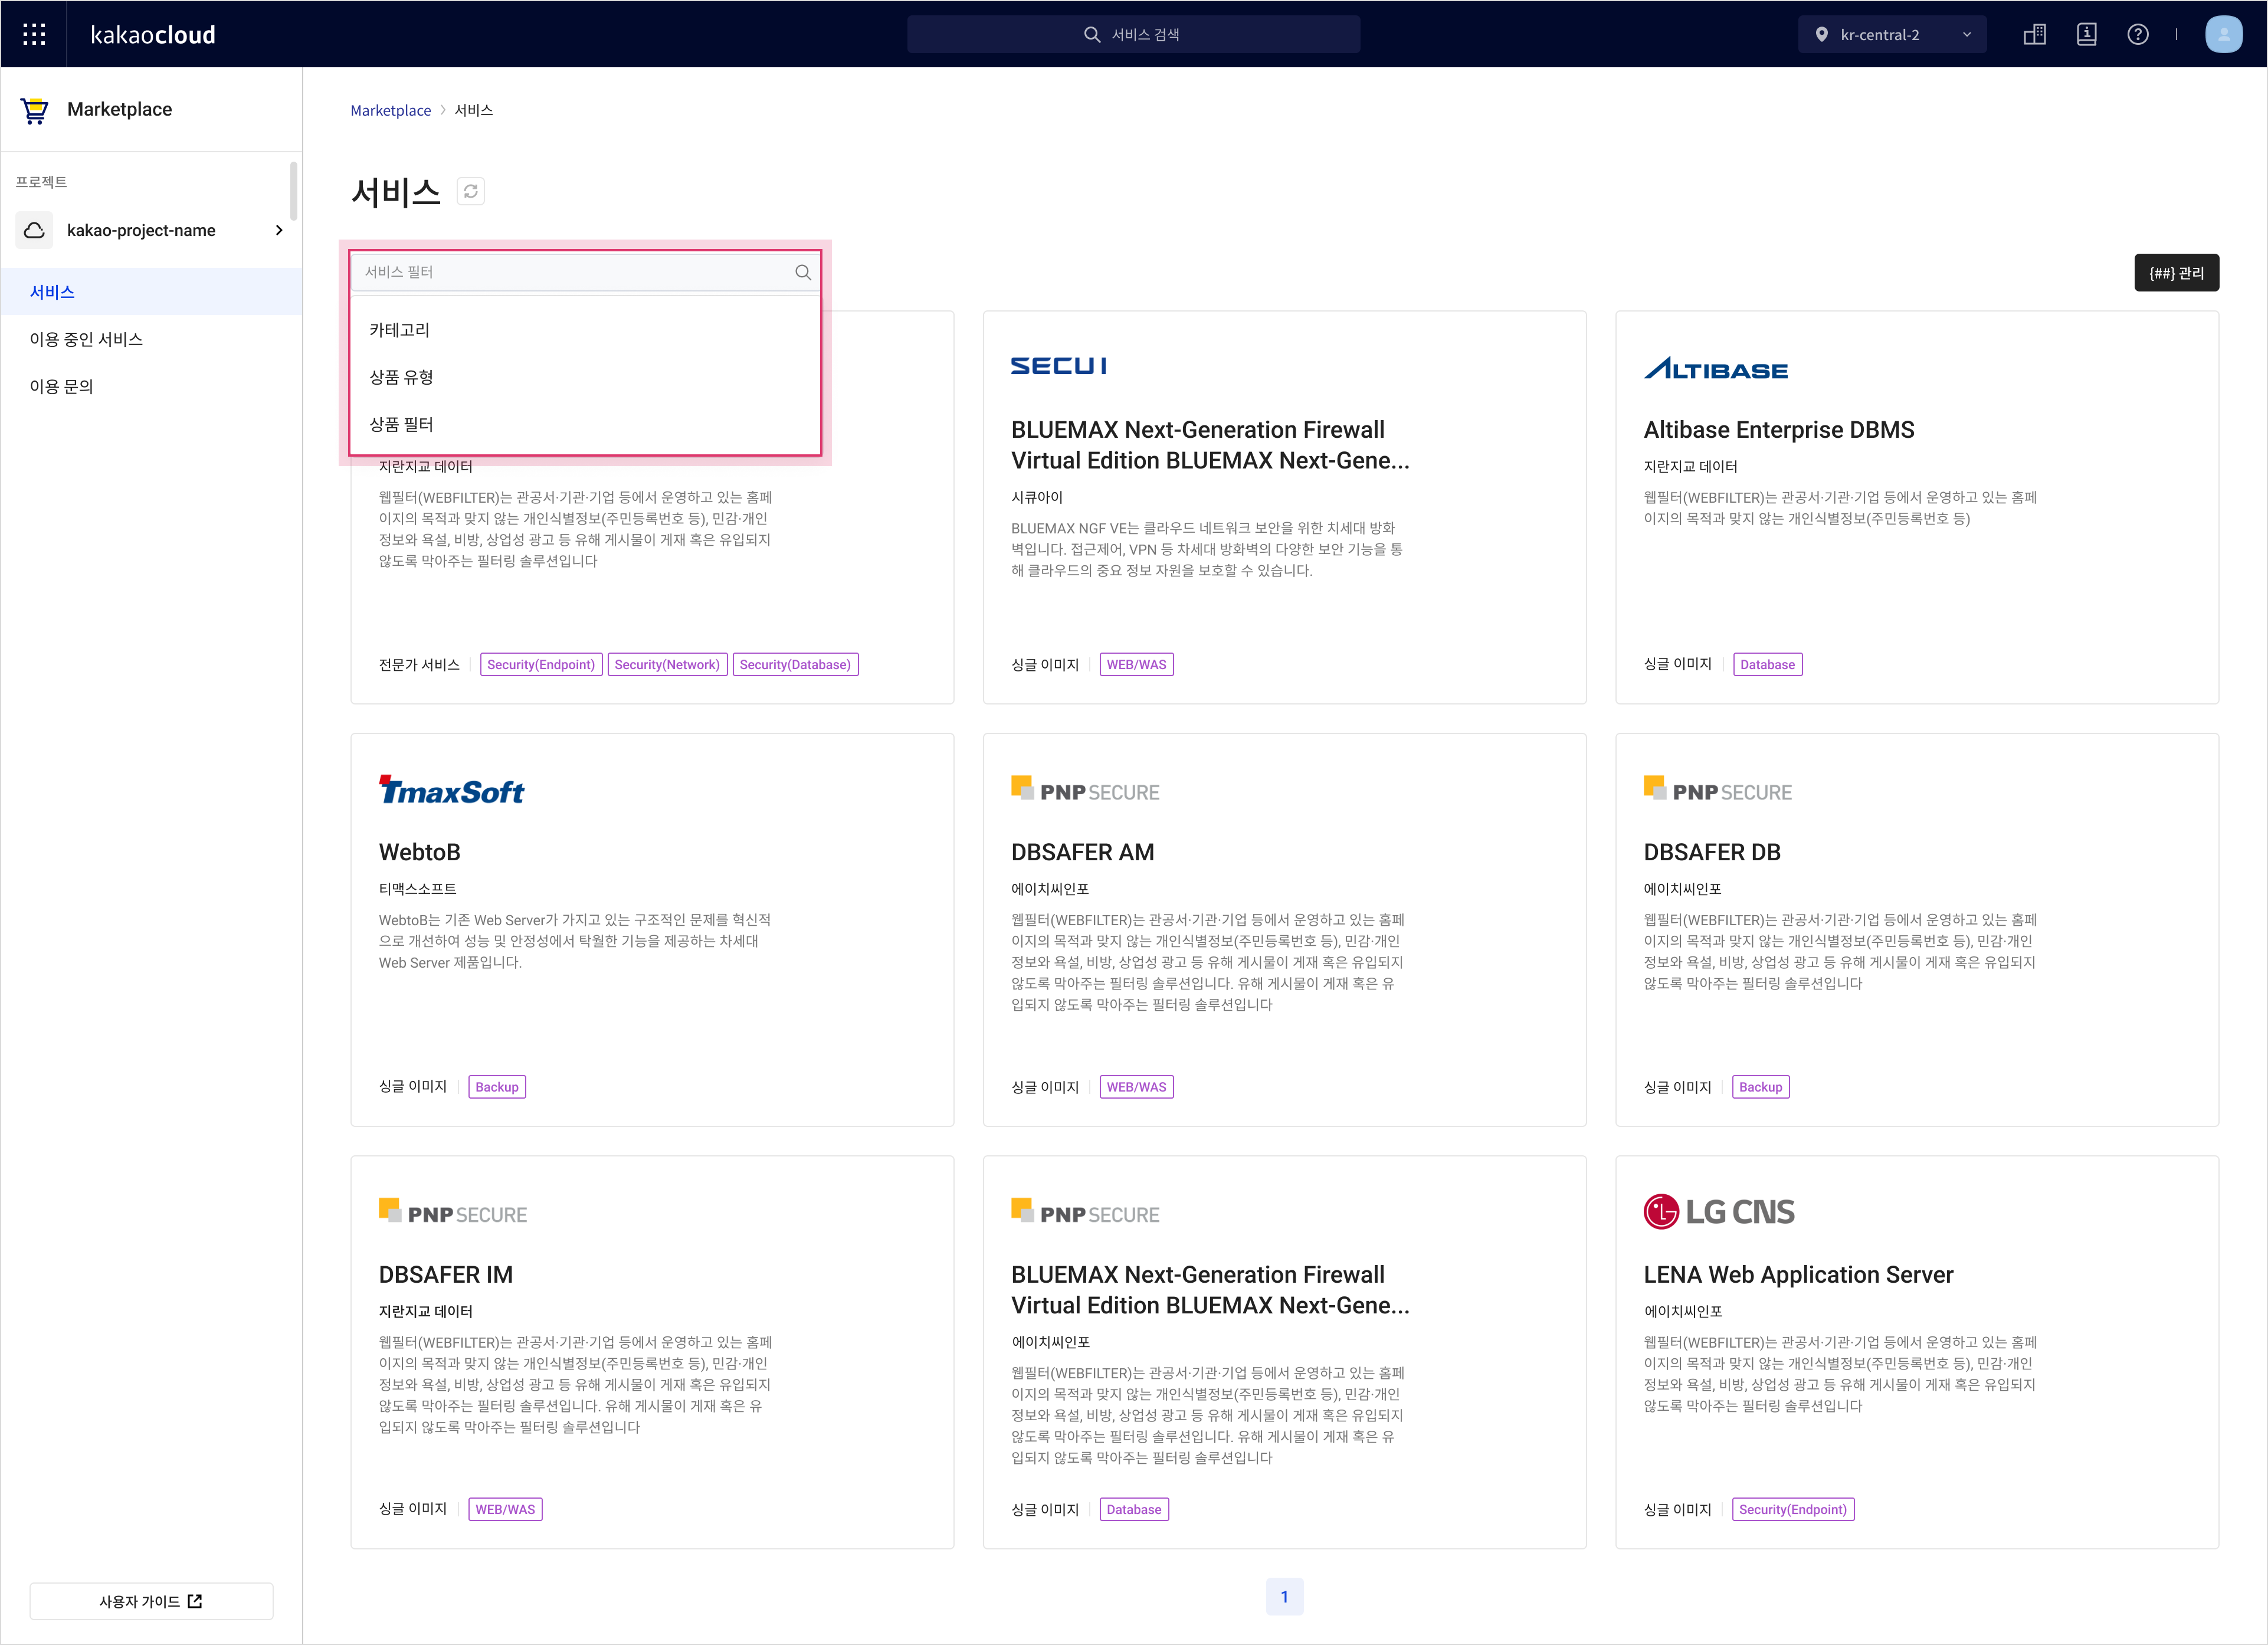Viewport: 2268px width, 1645px height.
Task: Go to pagination page 1
Action: [1284, 1597]
